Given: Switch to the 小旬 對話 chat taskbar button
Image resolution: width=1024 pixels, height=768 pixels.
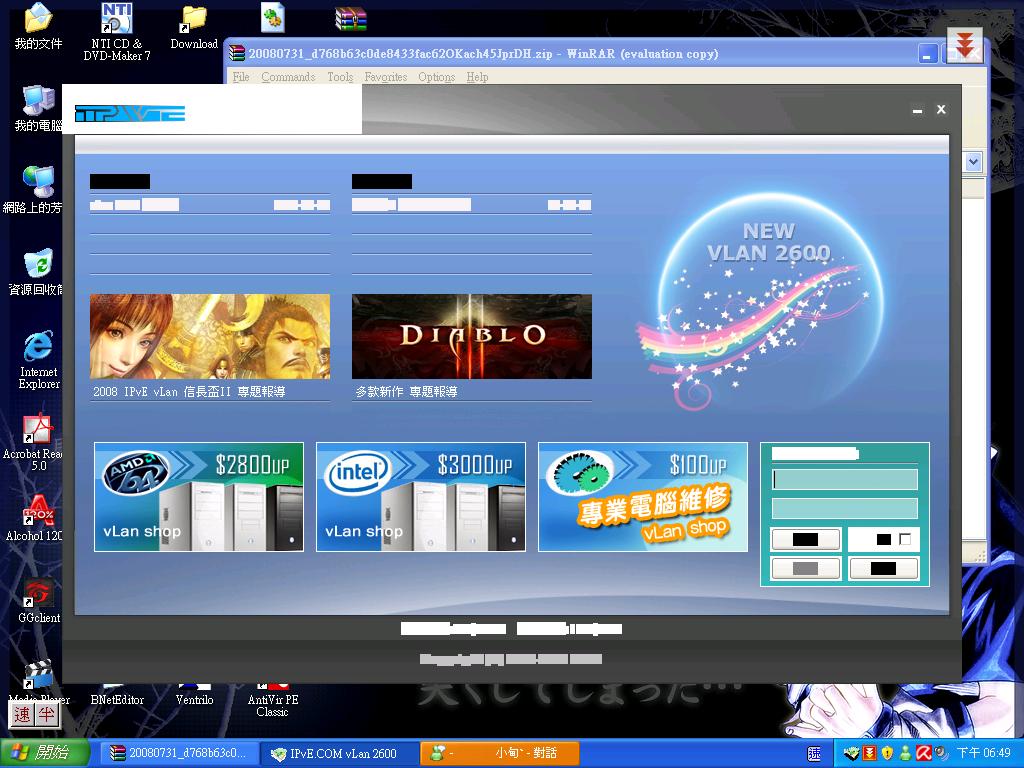Looking at the screenshot, I should point(500,754).
